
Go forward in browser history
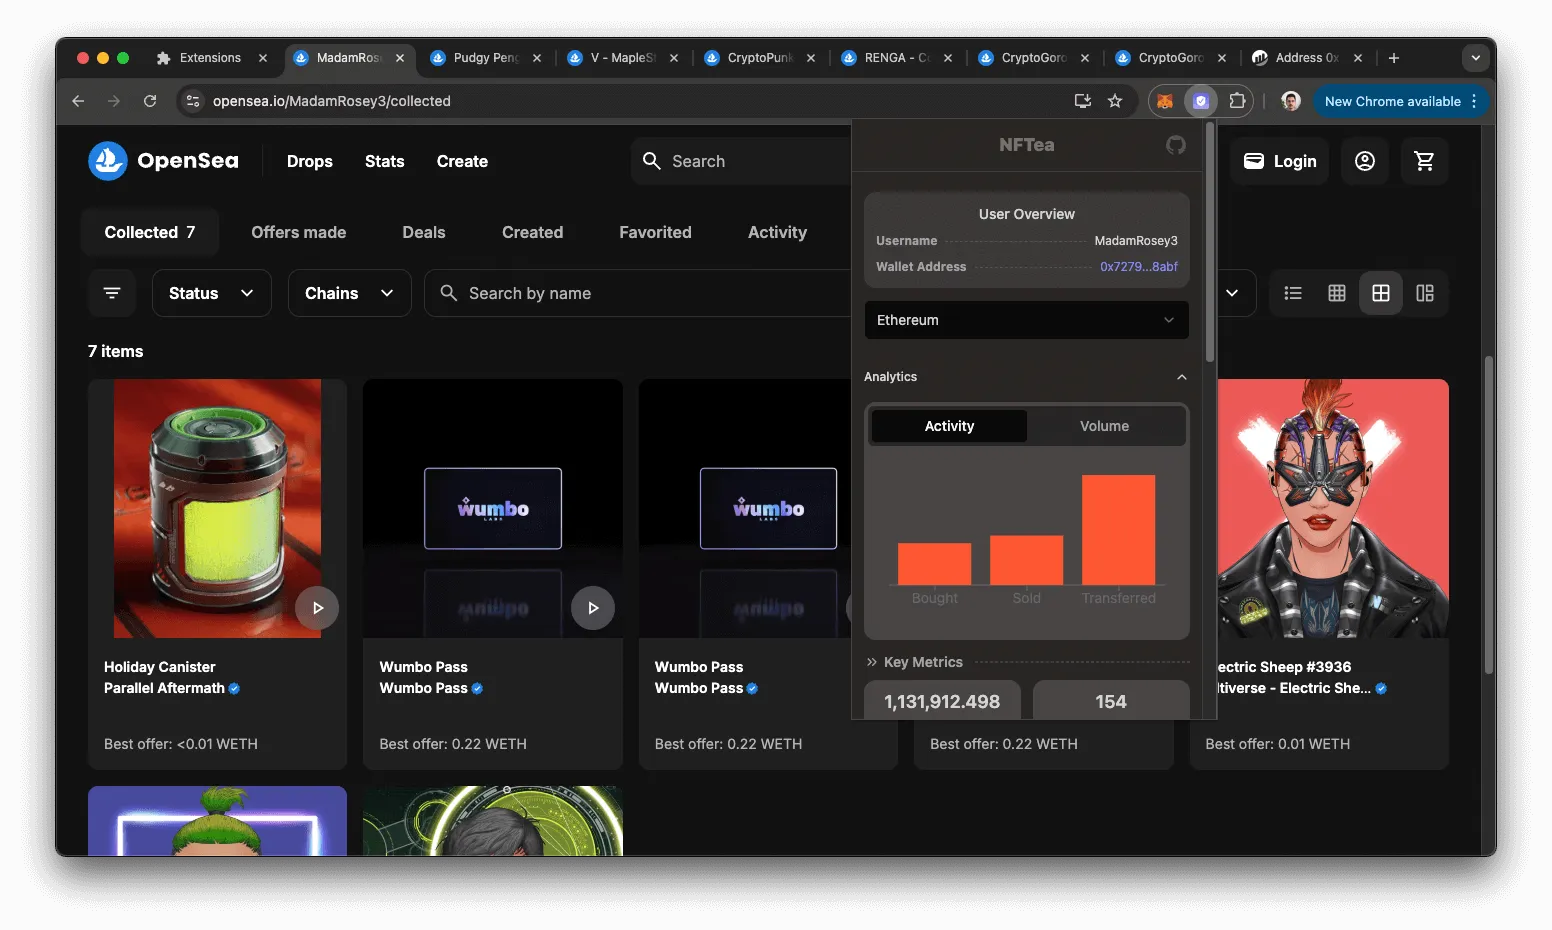pyautogui.click(x=114, y=101)
